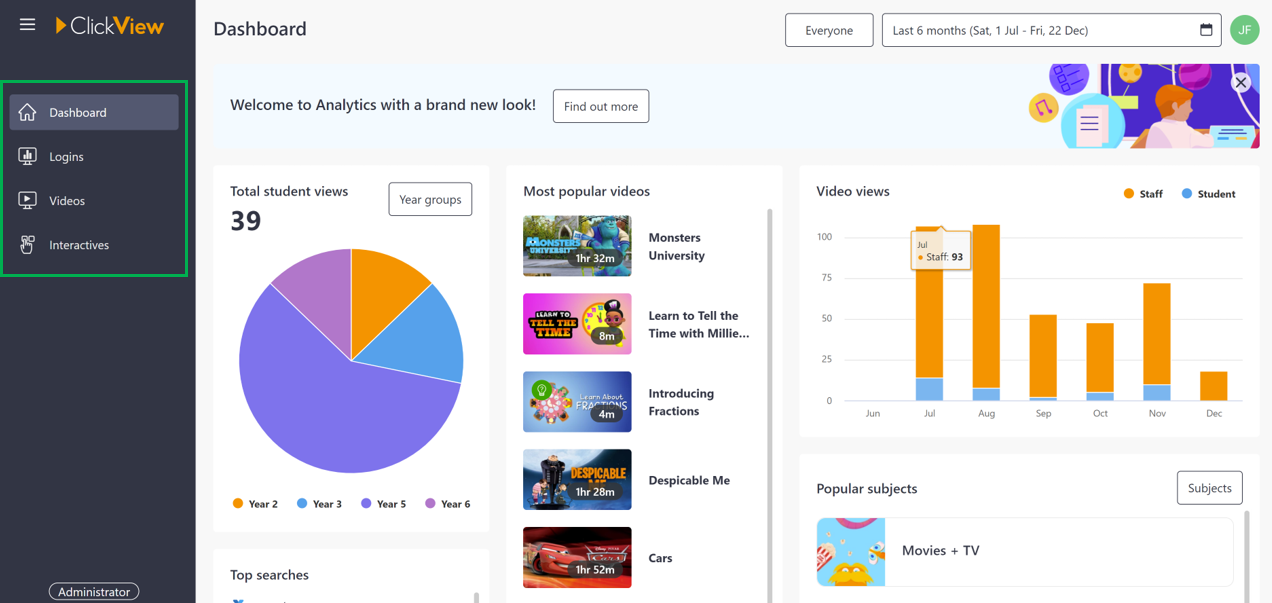Open the Monsters University thumbnail
Image resolution: width=1272 pixels, height=603 pixels.
[577, 246]
